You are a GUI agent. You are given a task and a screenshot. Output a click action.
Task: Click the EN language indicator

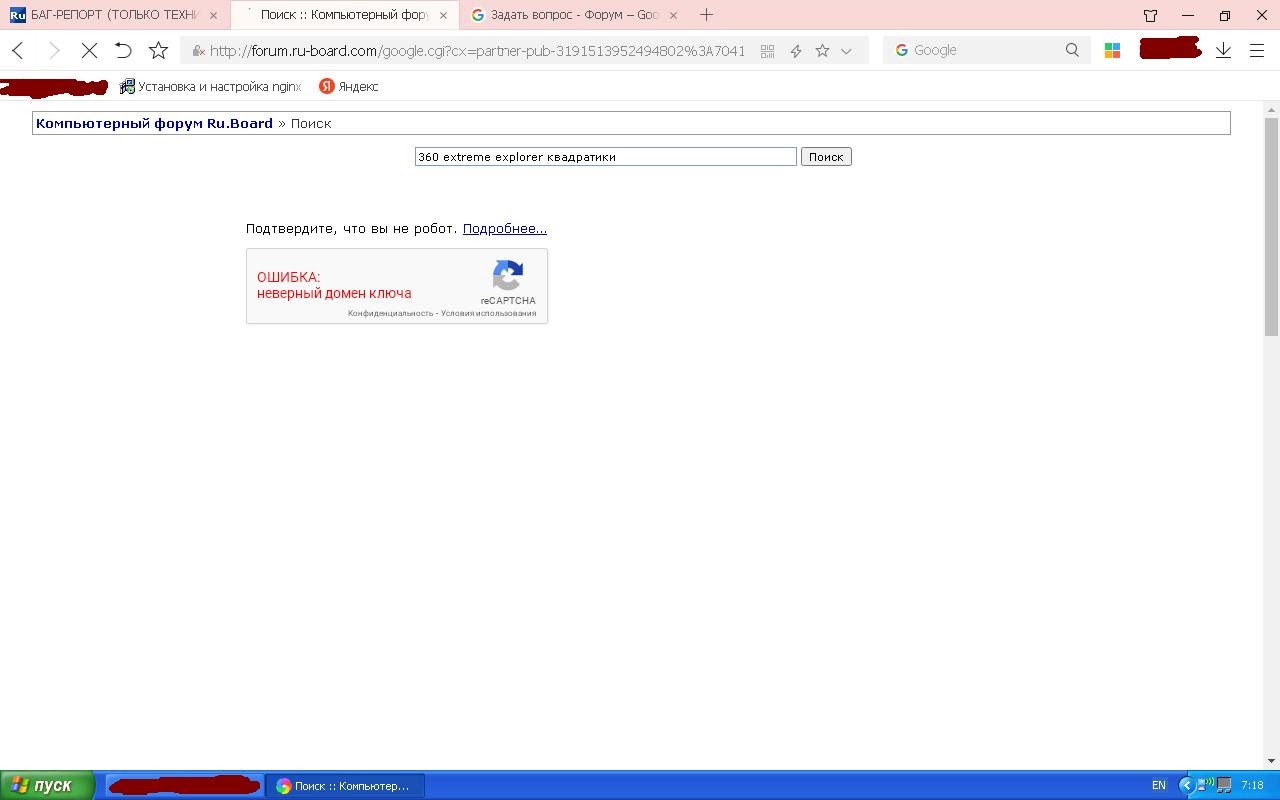click(x=1159, y=786)
